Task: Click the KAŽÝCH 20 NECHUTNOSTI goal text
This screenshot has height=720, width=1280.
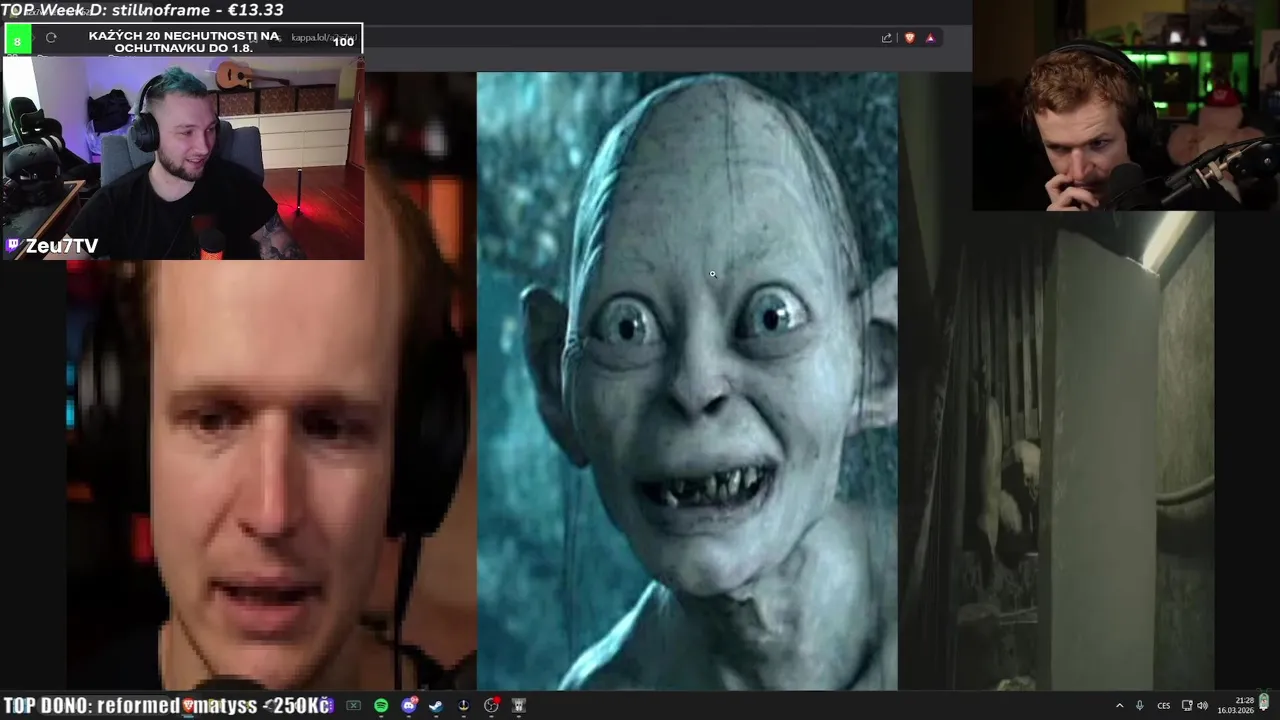Action: click(183, 42)
